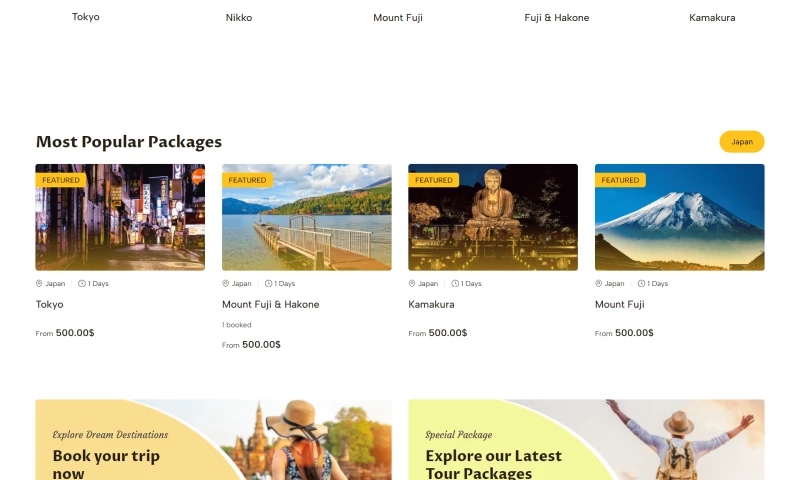Click the clock icon on Kamakura package

455,284
